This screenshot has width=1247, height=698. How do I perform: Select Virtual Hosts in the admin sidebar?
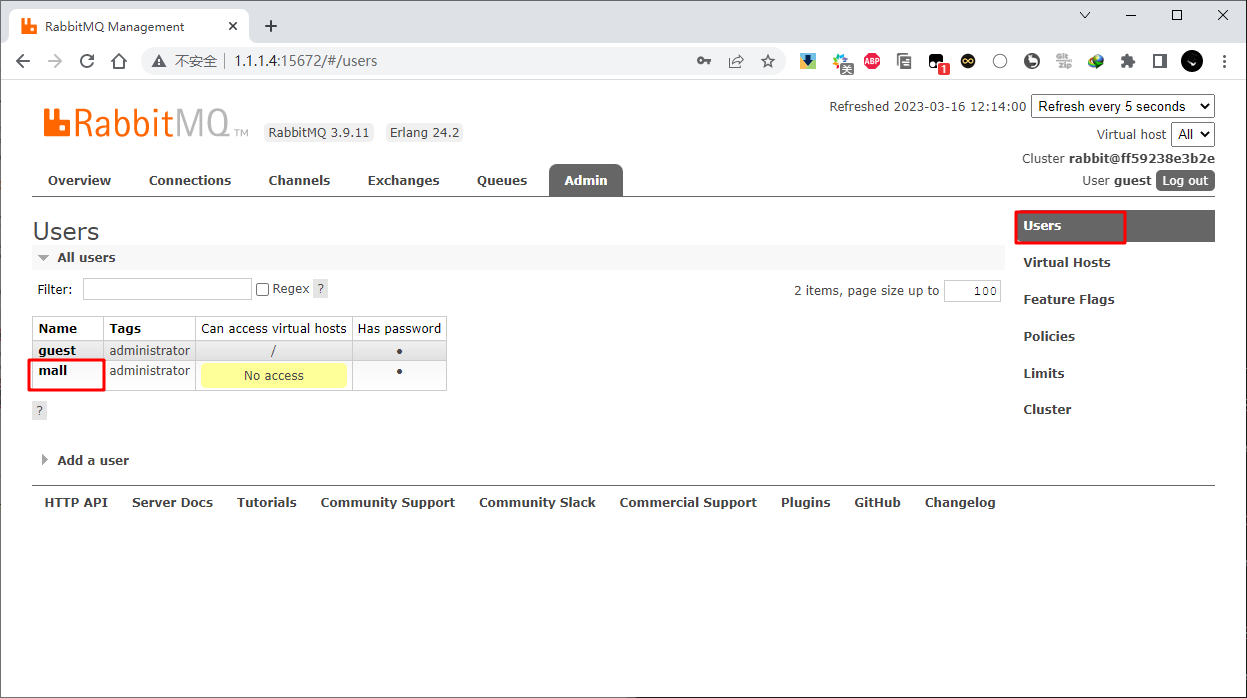[x=1066, y=262]
